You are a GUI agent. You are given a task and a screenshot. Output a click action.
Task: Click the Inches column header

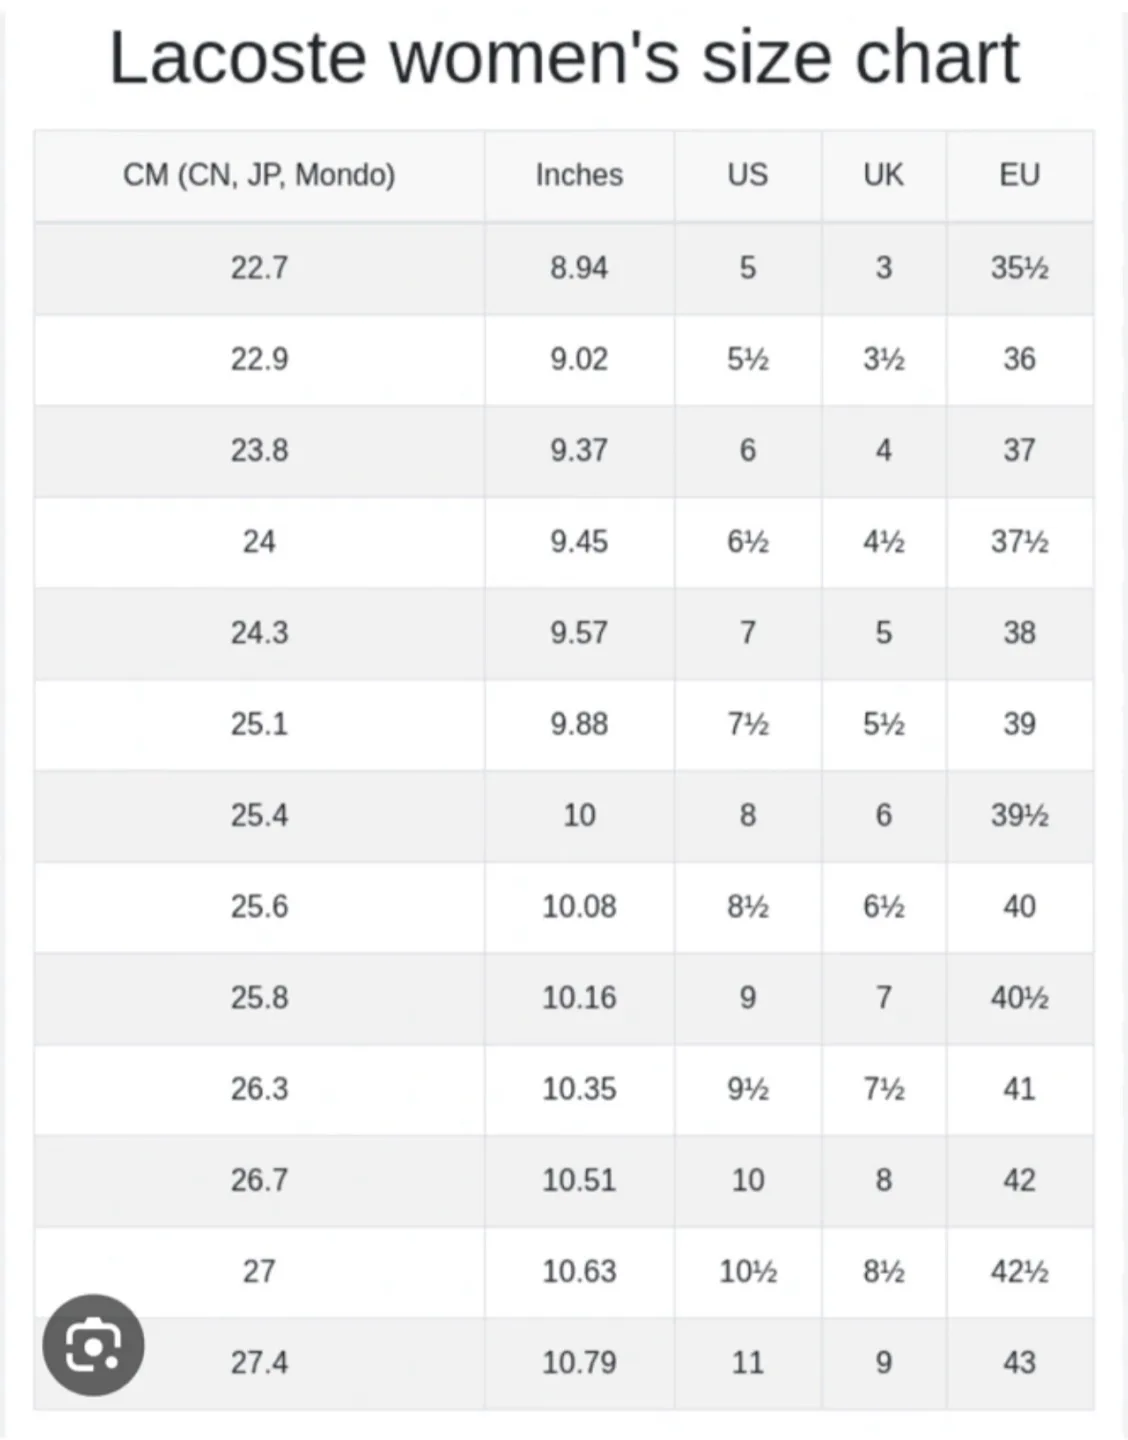(579, 175)
